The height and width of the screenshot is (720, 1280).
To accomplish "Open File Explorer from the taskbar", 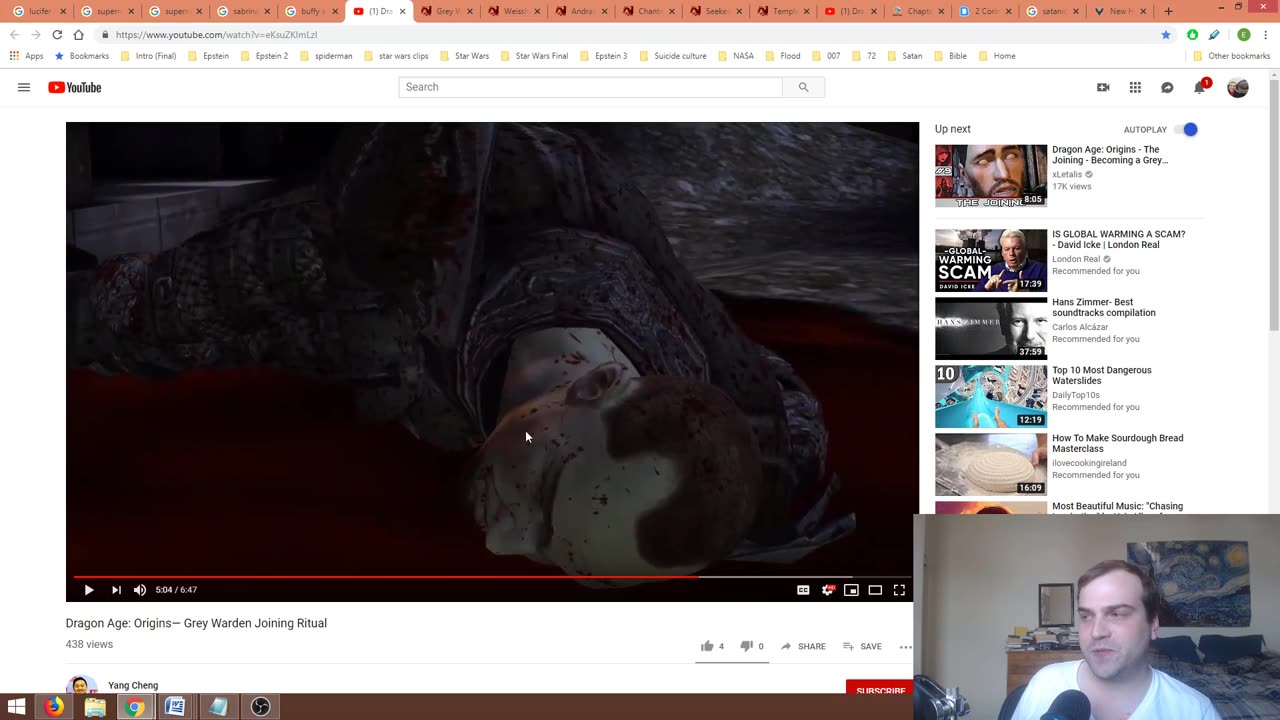I will [95, 707].
